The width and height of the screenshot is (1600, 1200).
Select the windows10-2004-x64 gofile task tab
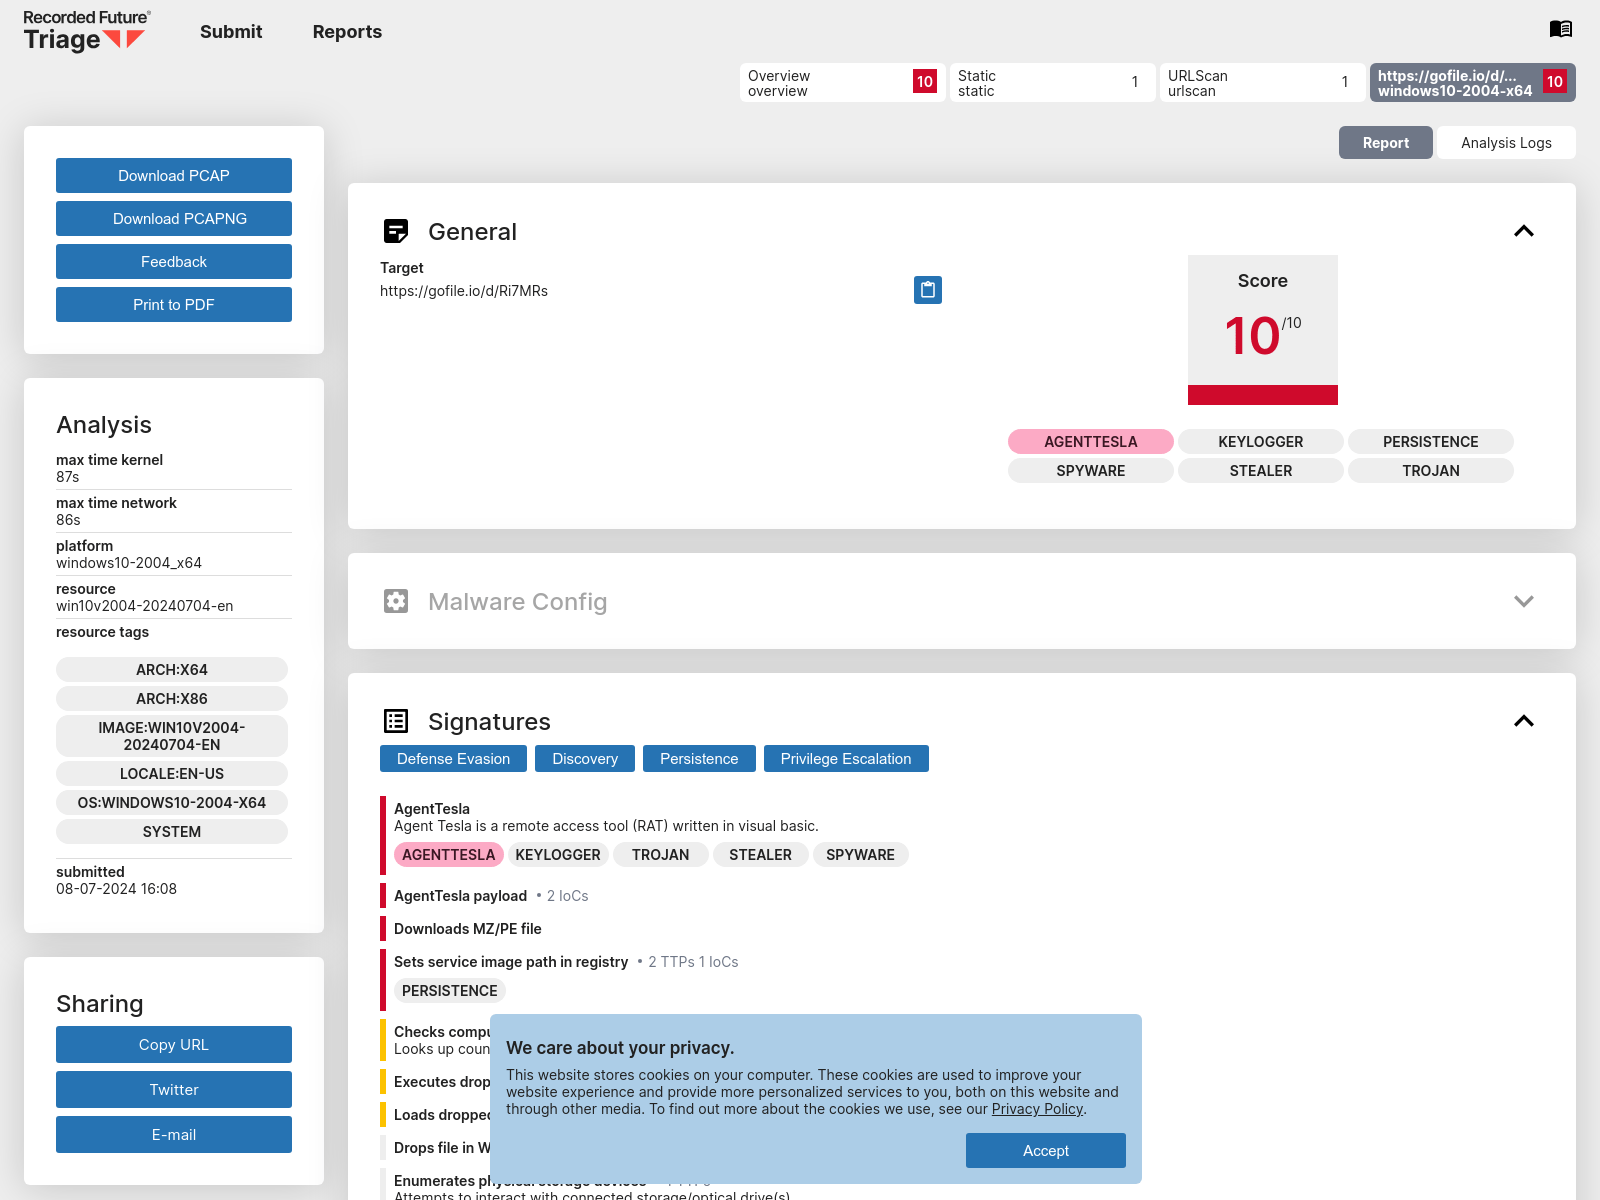(x=1473, y=83)
